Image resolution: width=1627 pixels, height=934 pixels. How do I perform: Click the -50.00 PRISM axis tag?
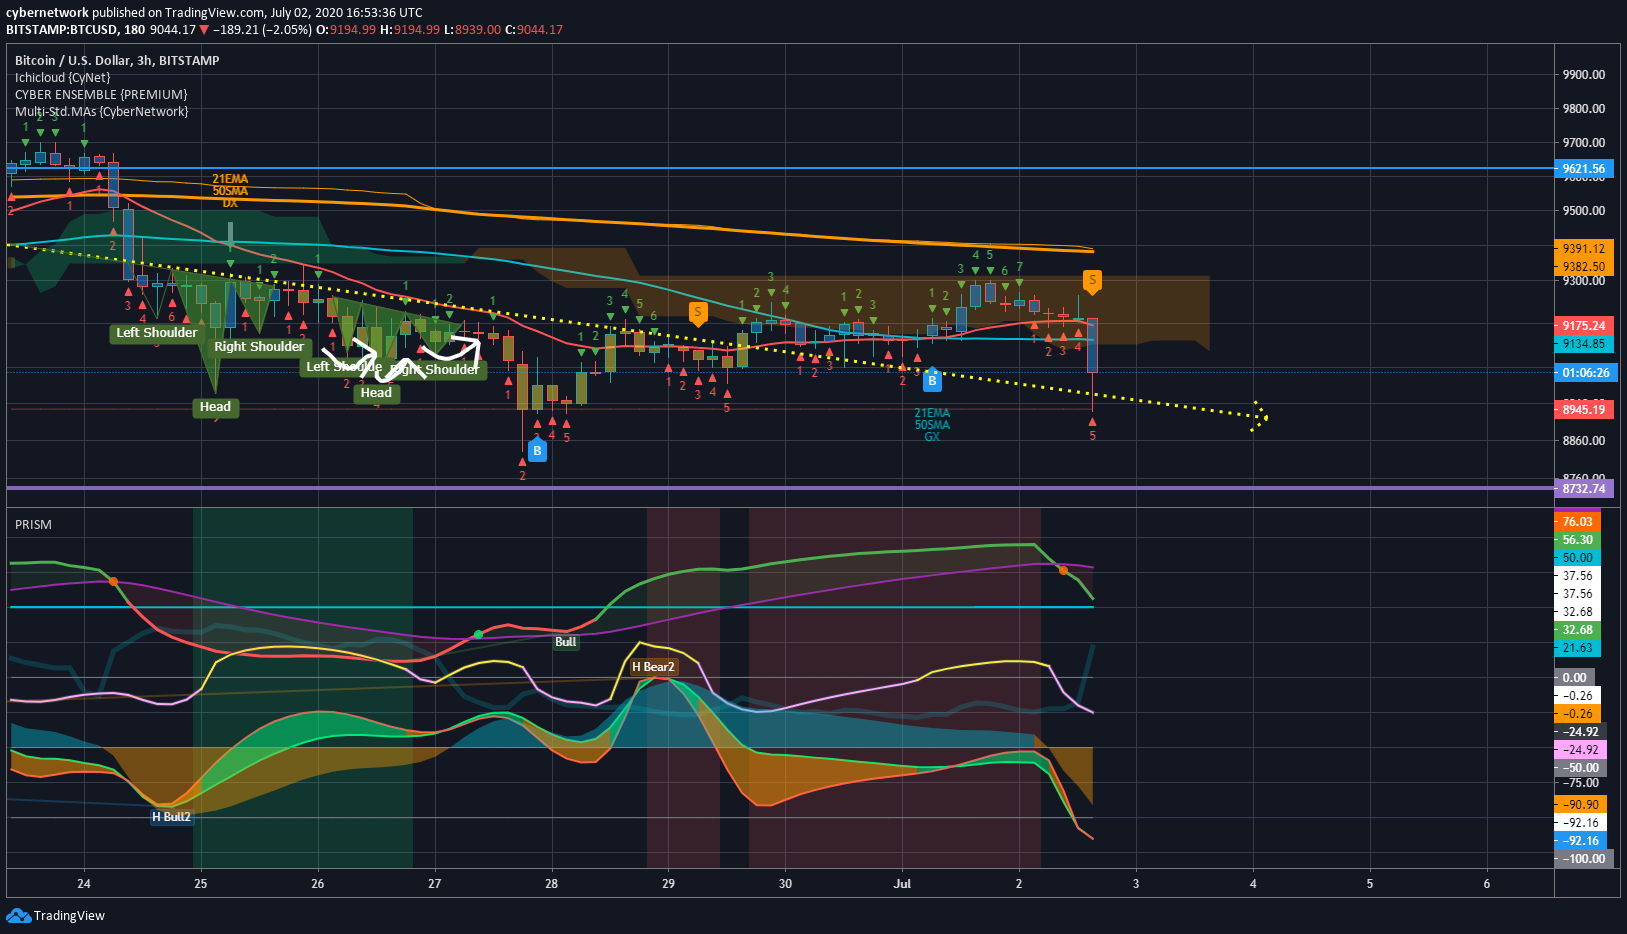1581,768
